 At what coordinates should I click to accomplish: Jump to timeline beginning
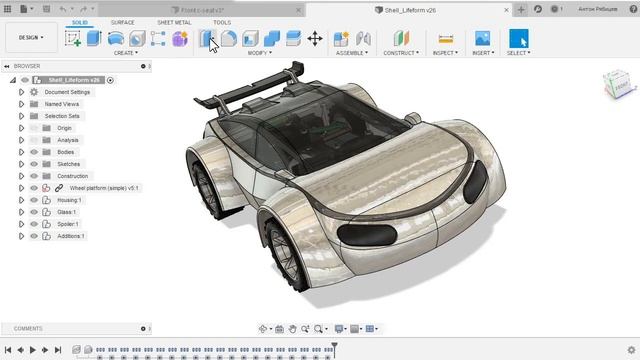8,350
